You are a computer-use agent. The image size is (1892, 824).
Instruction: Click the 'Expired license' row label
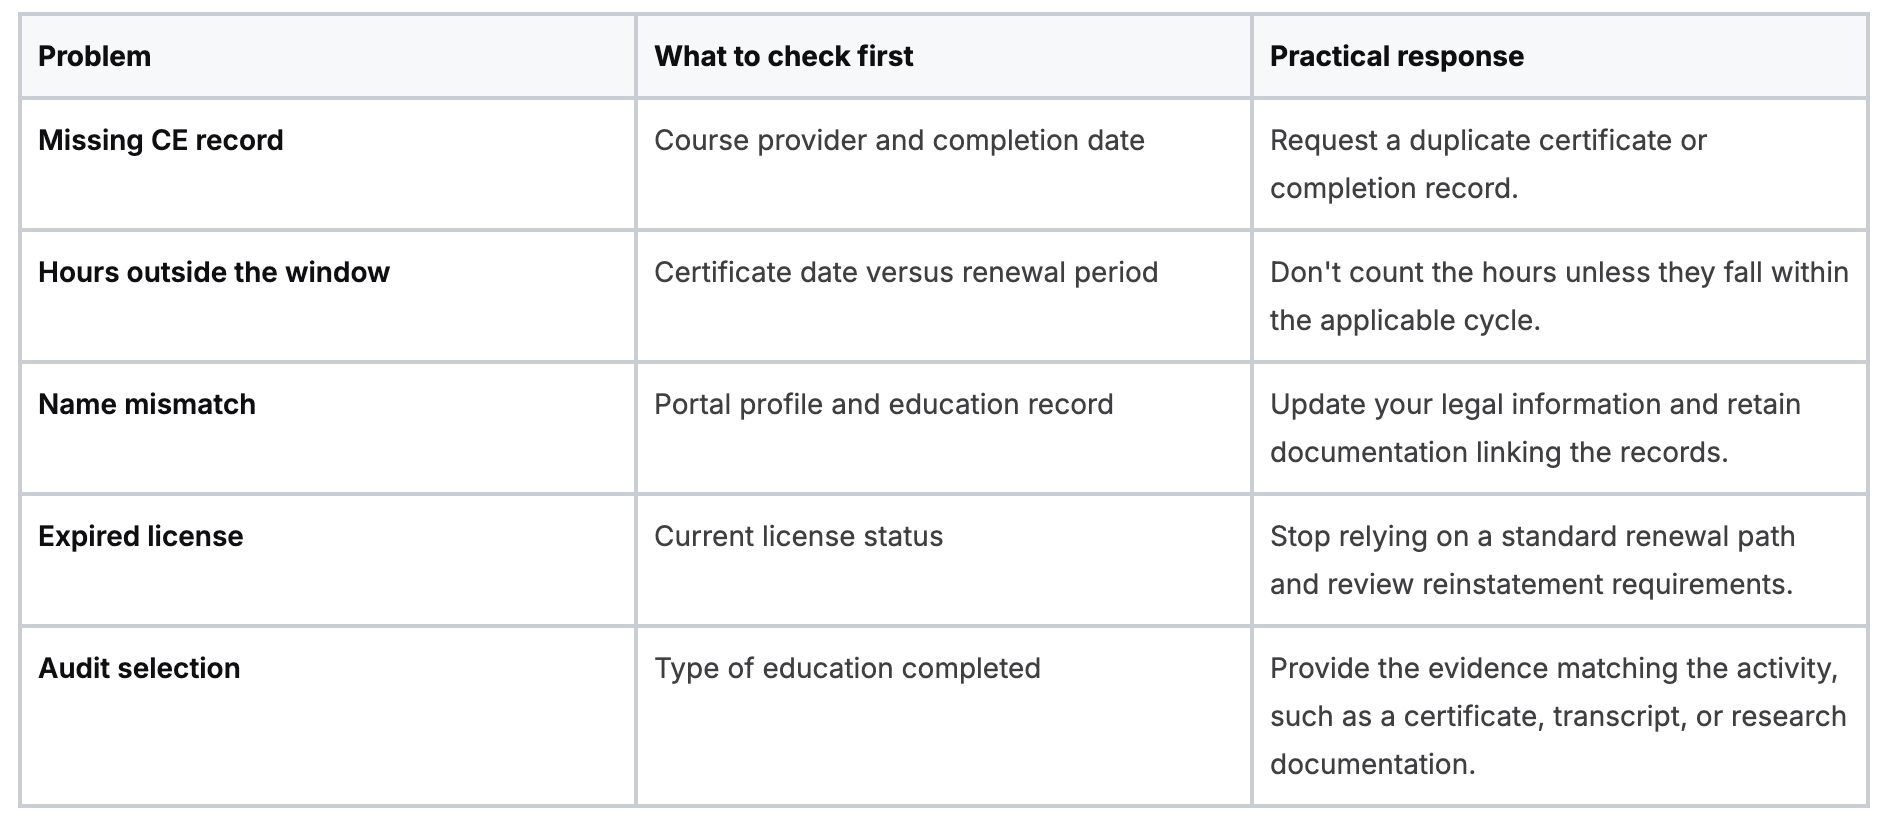coord(141,536)
